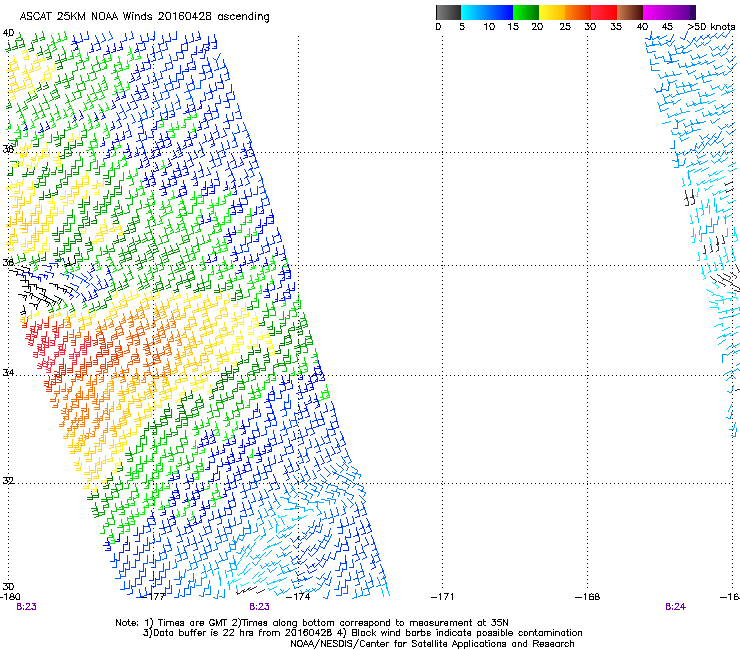Image resolution: width=740 pixels, height=650 pixels.
Task: Click the legend label 35
Action: (616, 27)
